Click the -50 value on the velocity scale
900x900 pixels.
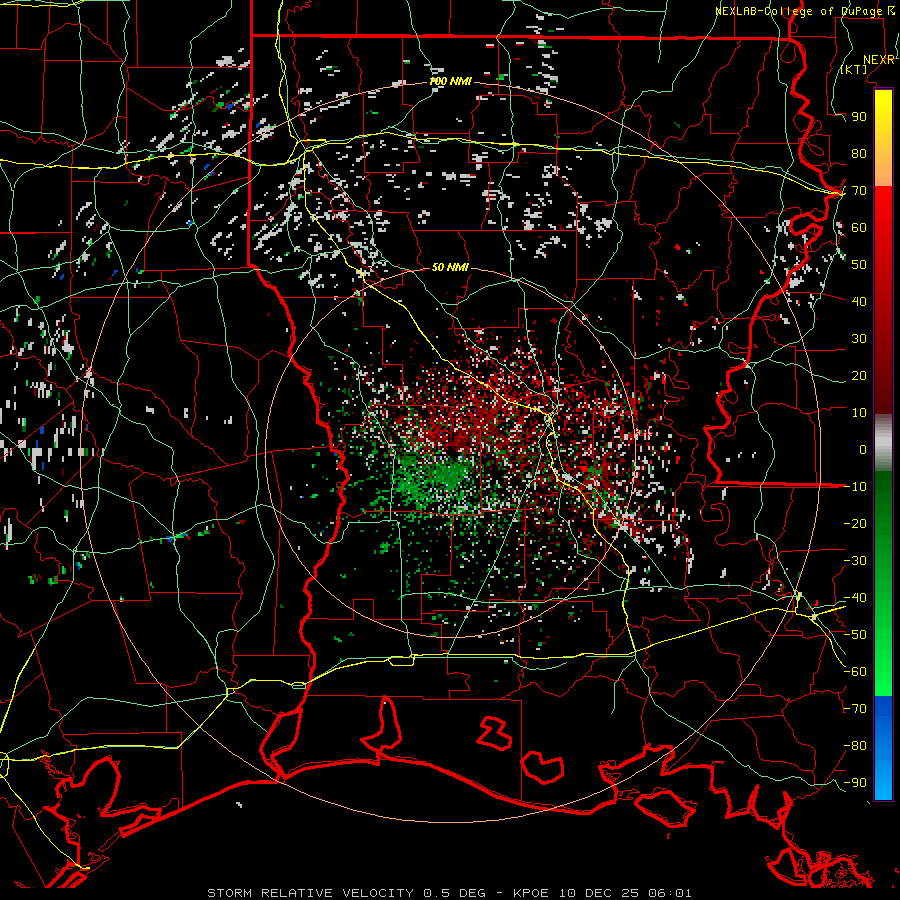[855, 635]
